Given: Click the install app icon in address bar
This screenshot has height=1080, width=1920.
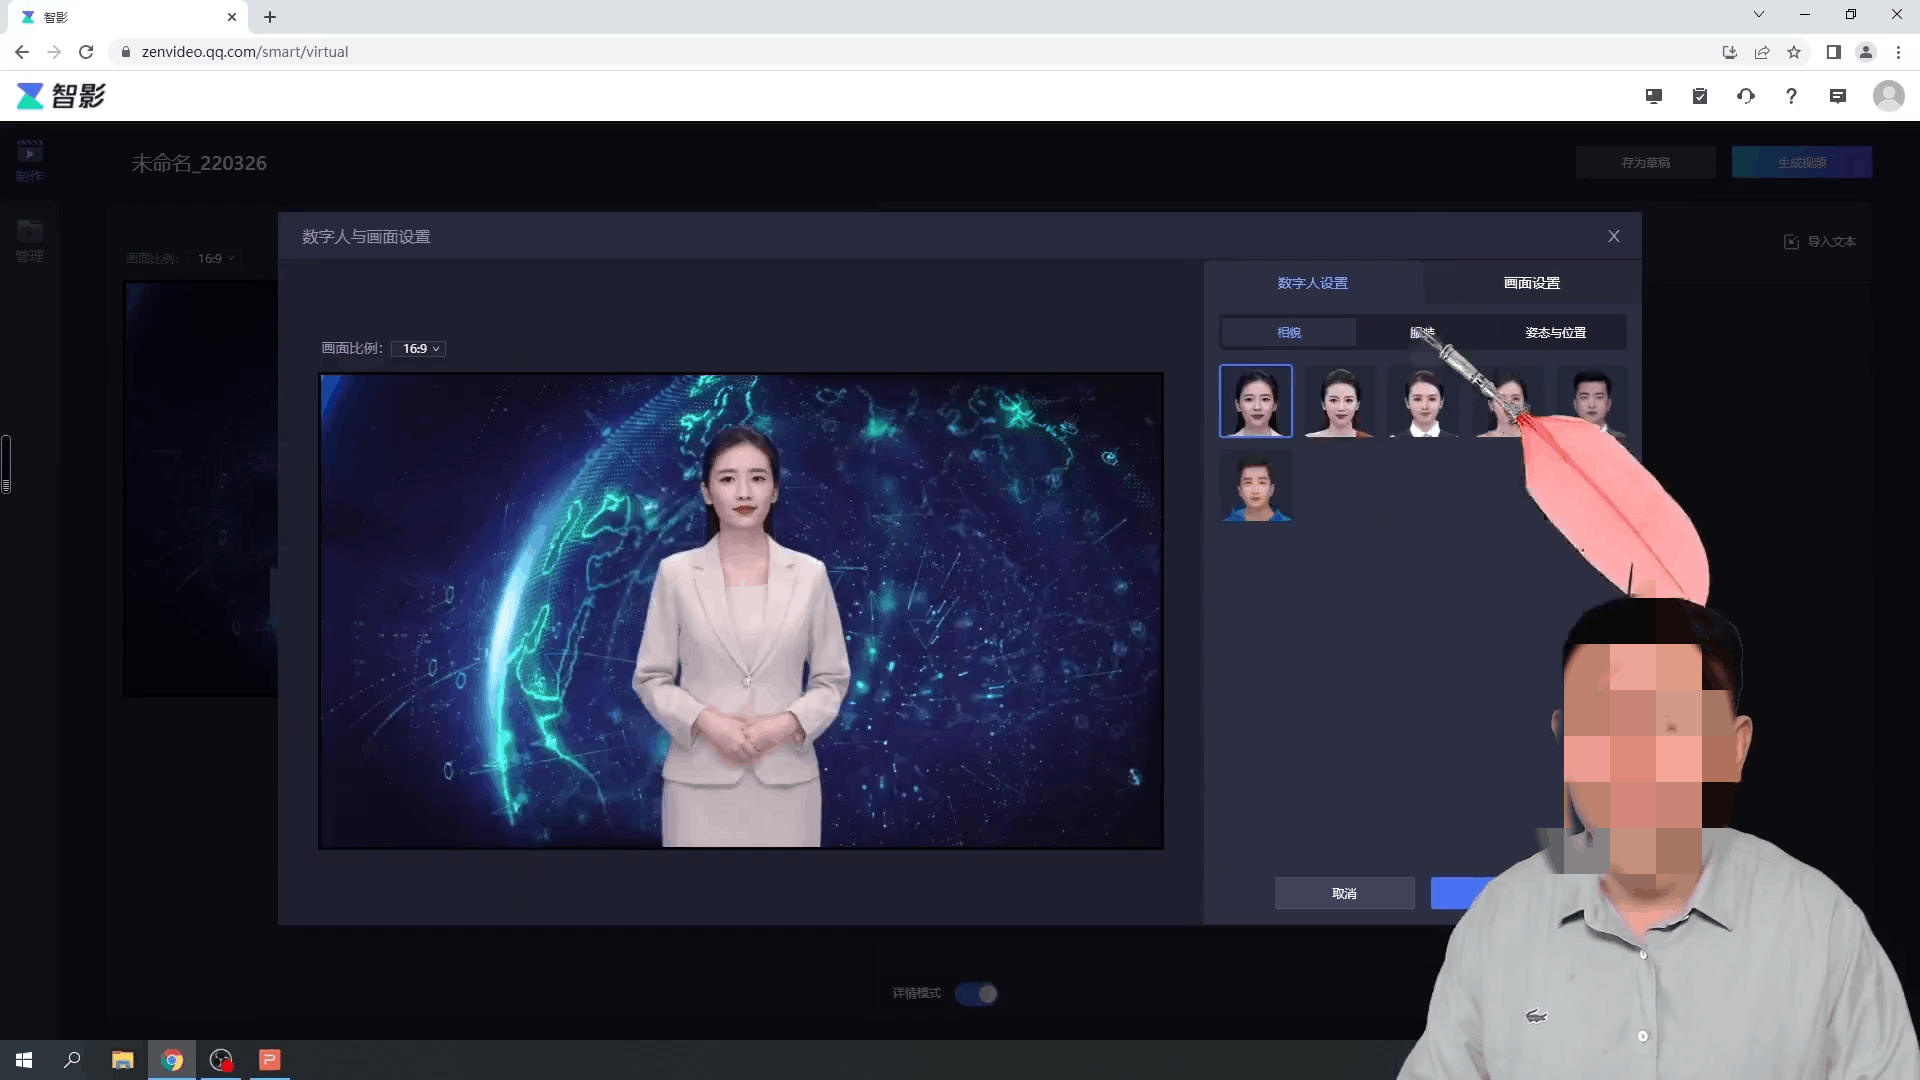Looking at the screenshot, I should click(x=1730, y=52).
